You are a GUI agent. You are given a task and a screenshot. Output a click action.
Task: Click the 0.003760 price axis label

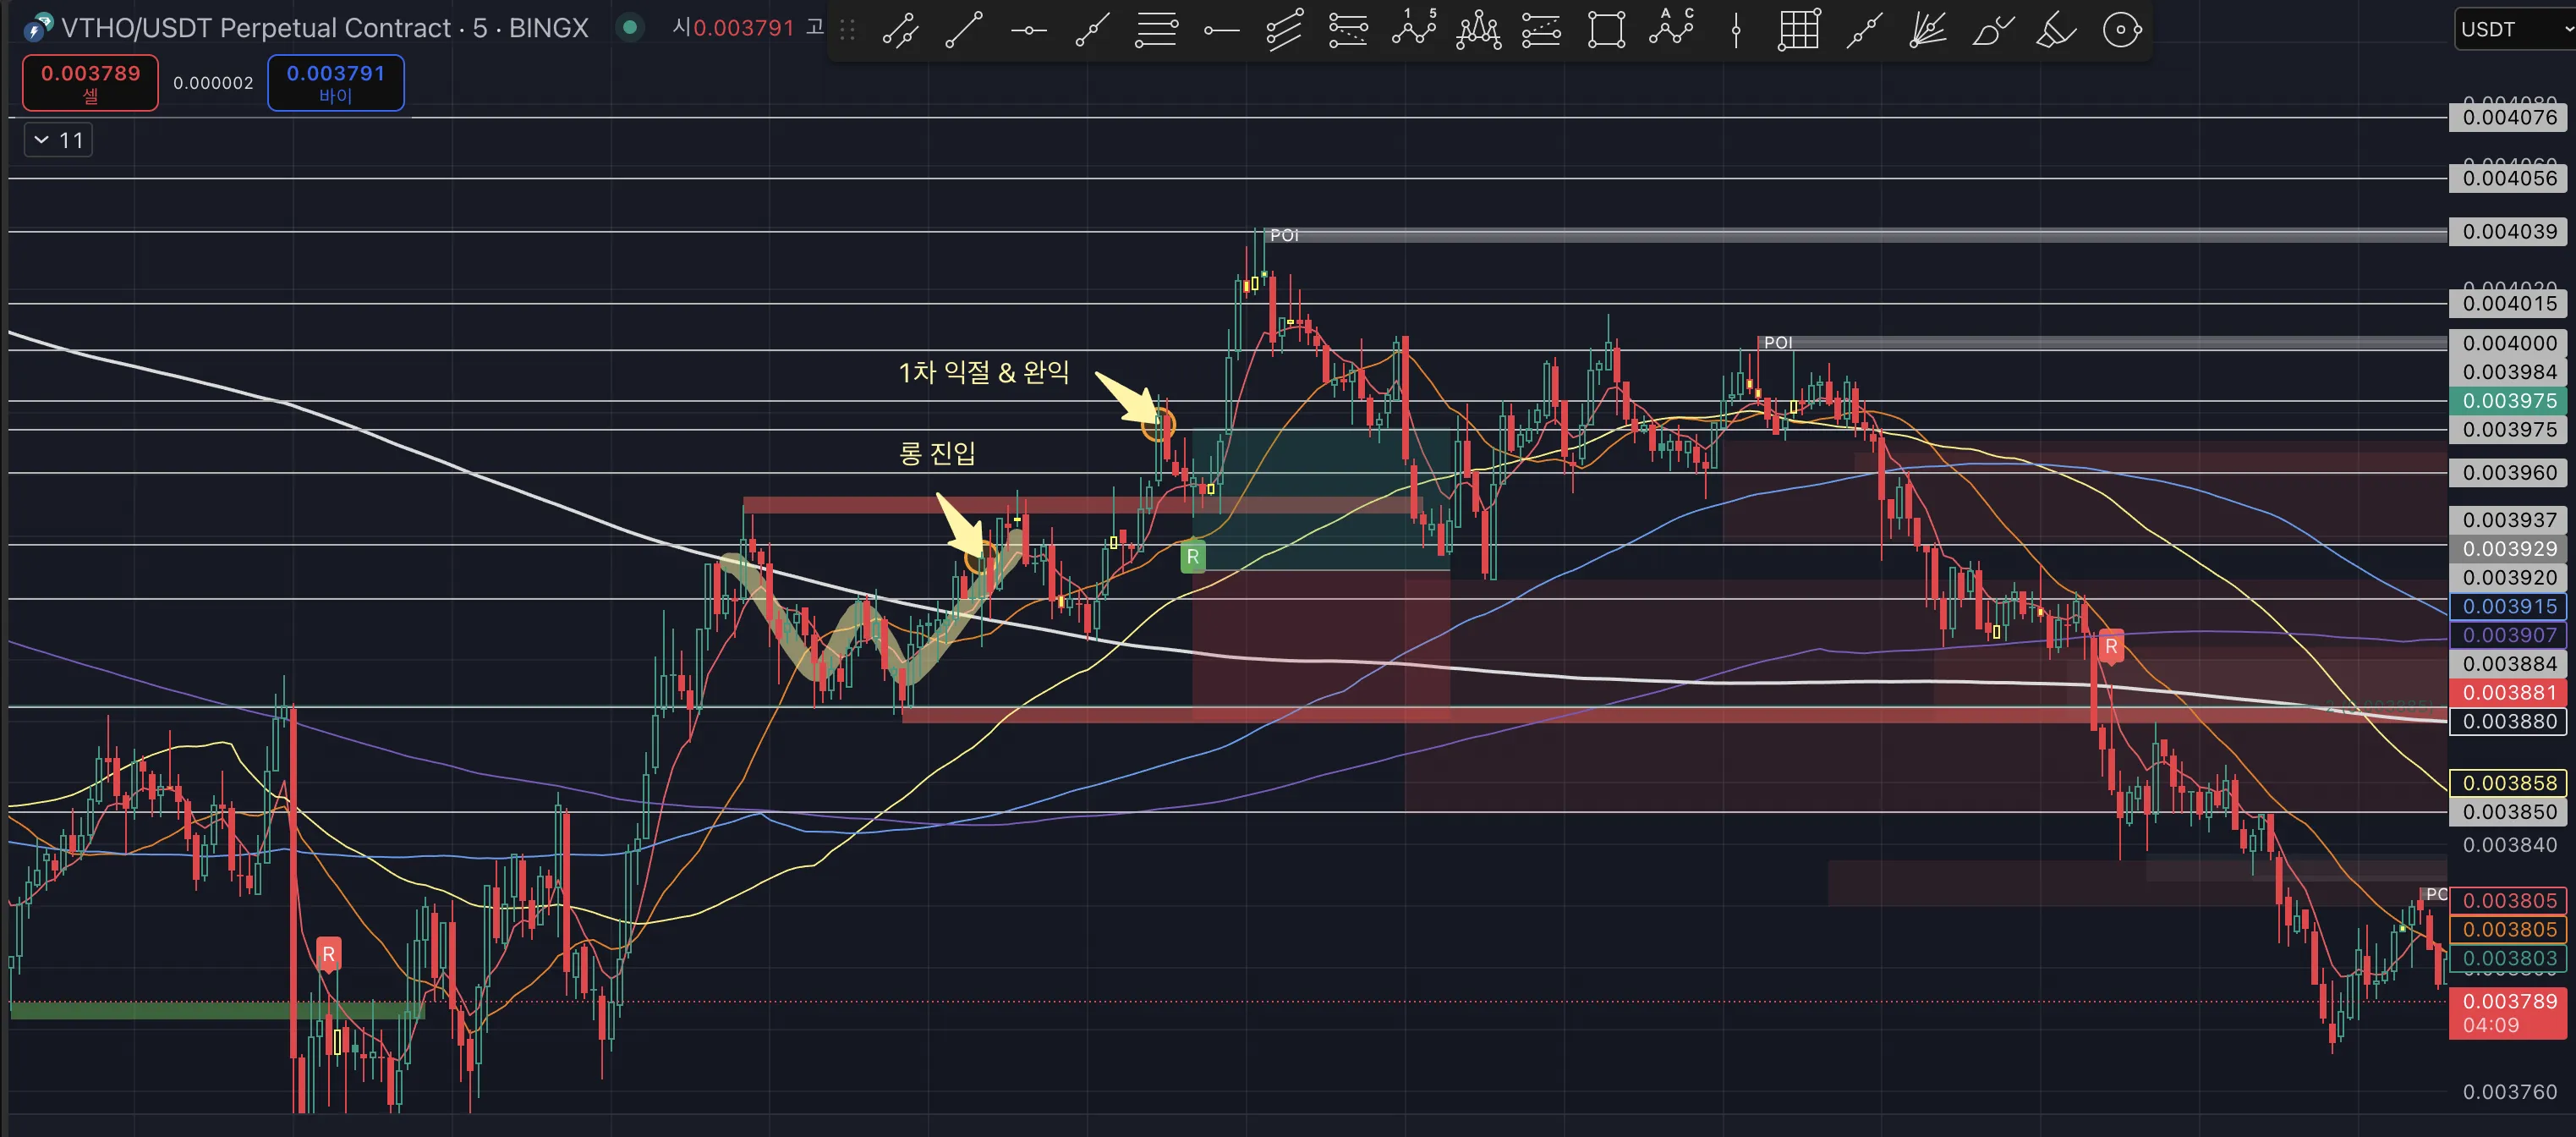pos(2508,1091)
